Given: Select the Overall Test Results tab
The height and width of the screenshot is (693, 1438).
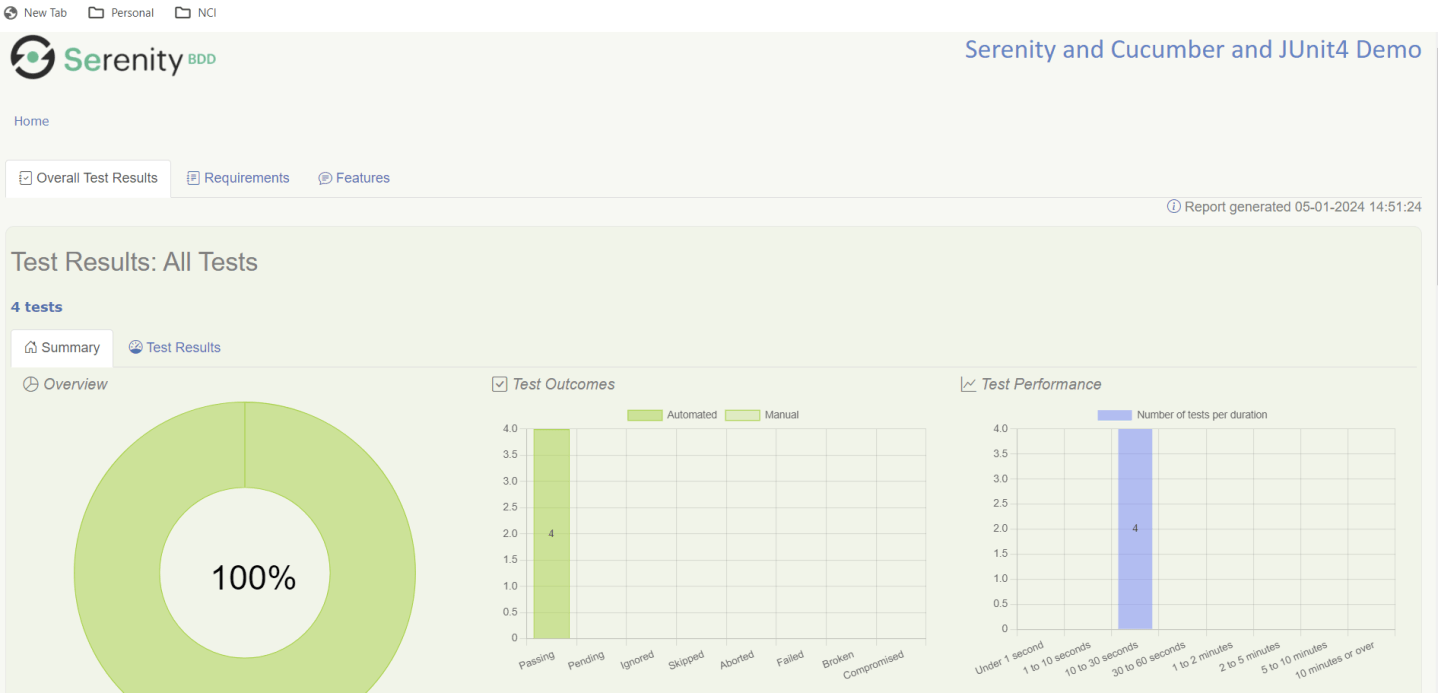Looking at the screenshot, I should tap(88, 178).
